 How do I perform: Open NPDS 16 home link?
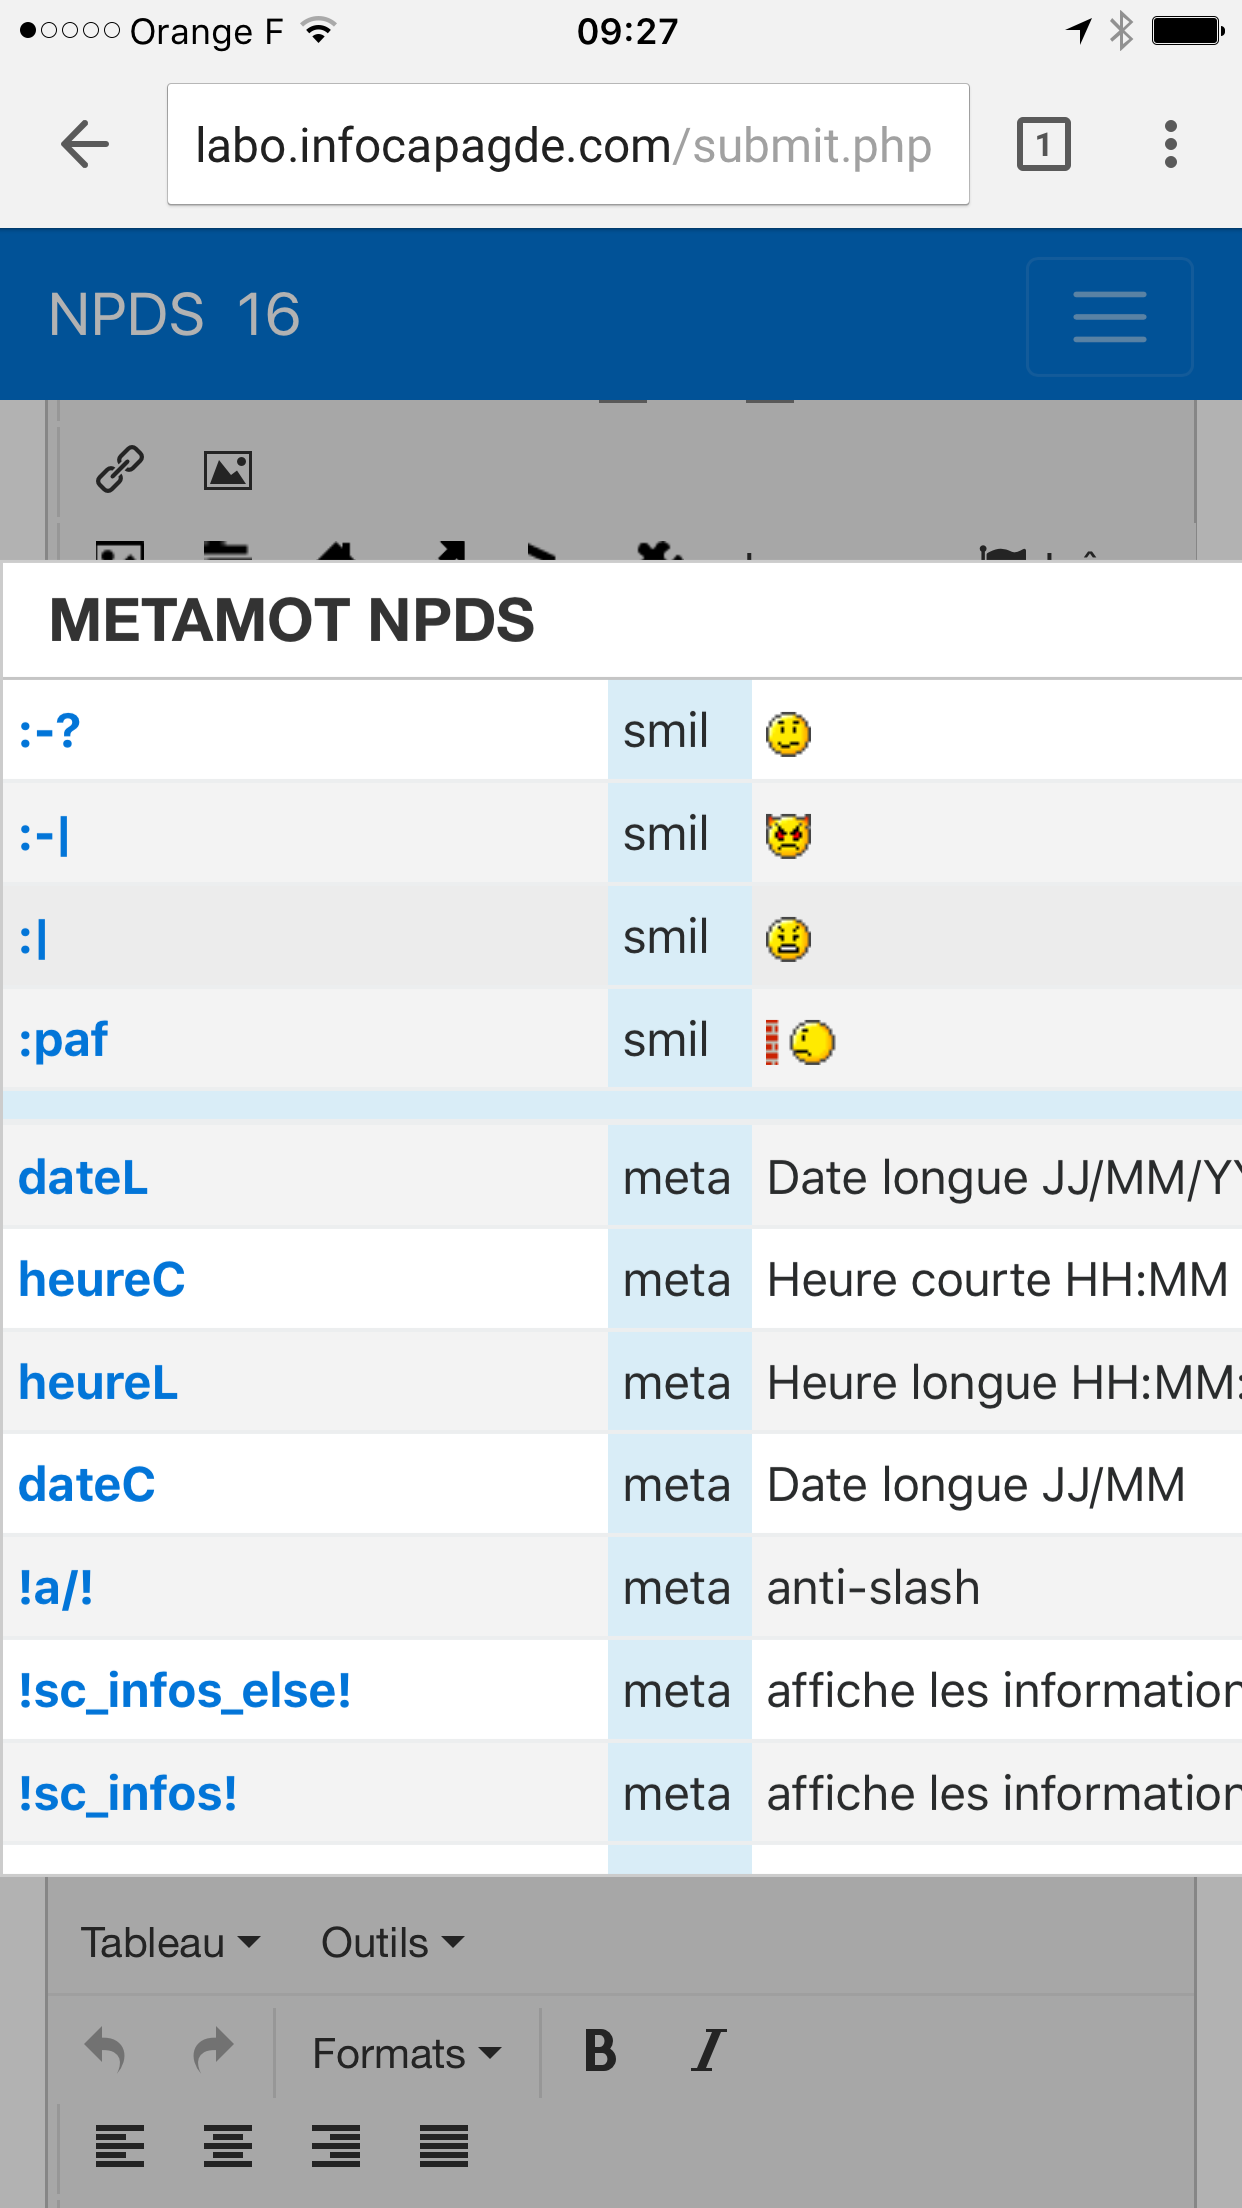[174, 315]
